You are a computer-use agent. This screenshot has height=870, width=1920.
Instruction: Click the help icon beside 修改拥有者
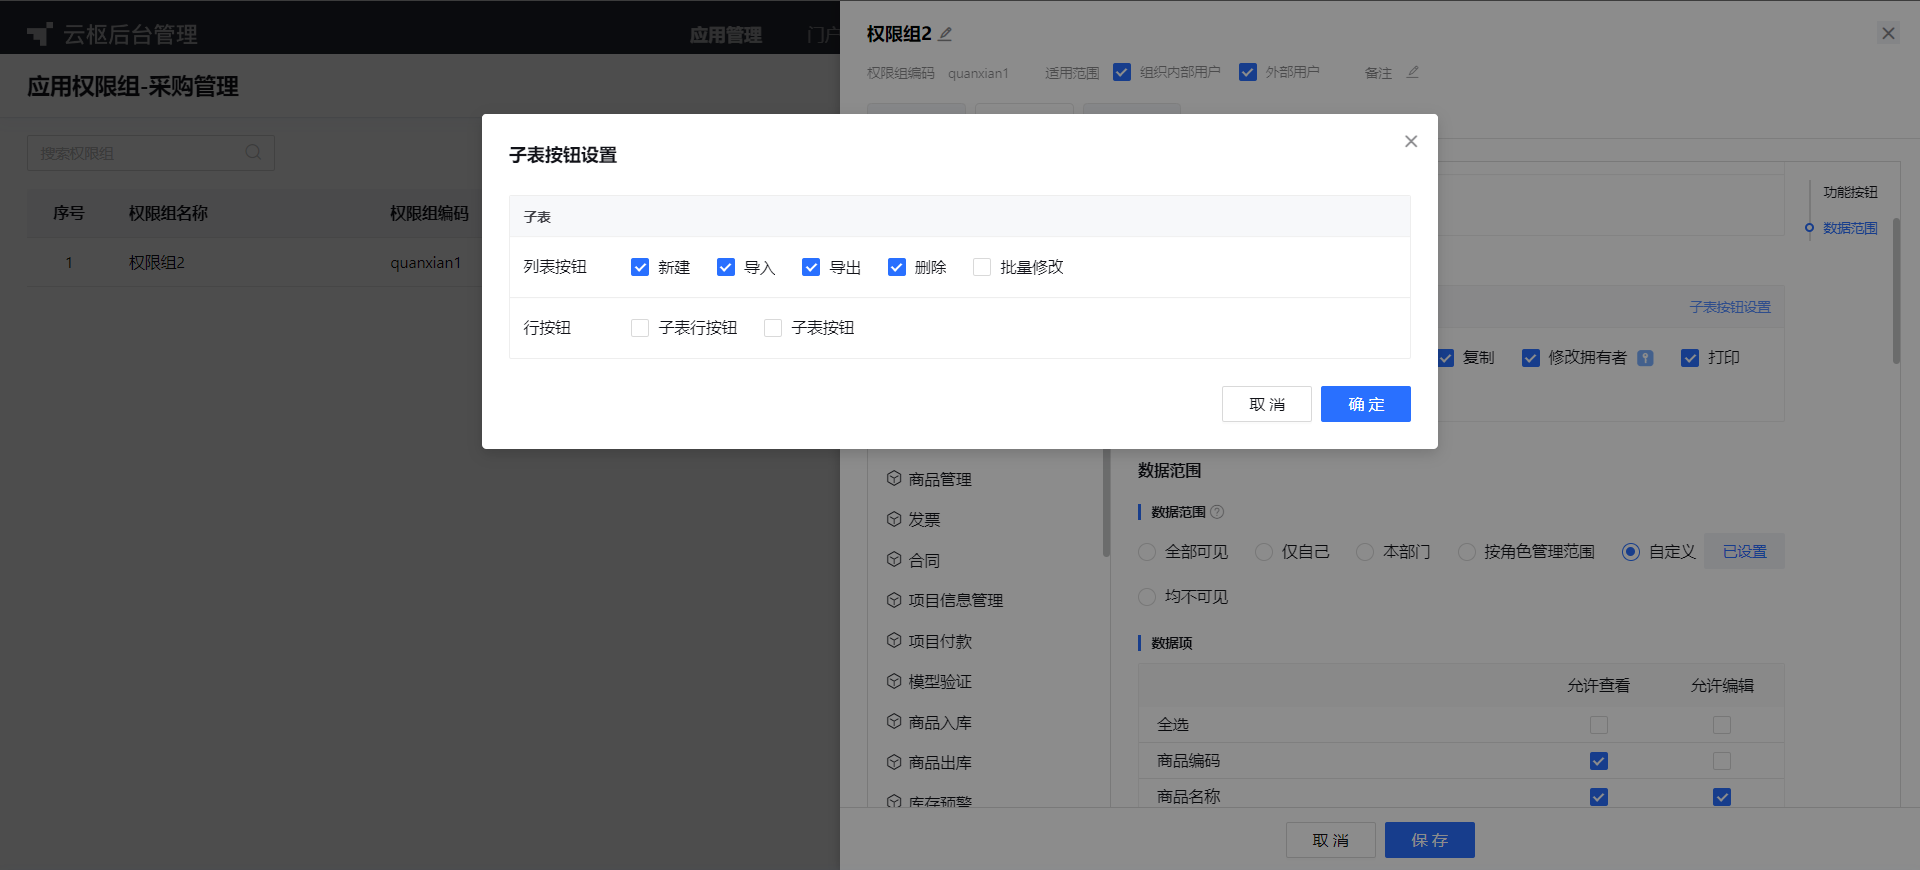(x=1645, y=358)
